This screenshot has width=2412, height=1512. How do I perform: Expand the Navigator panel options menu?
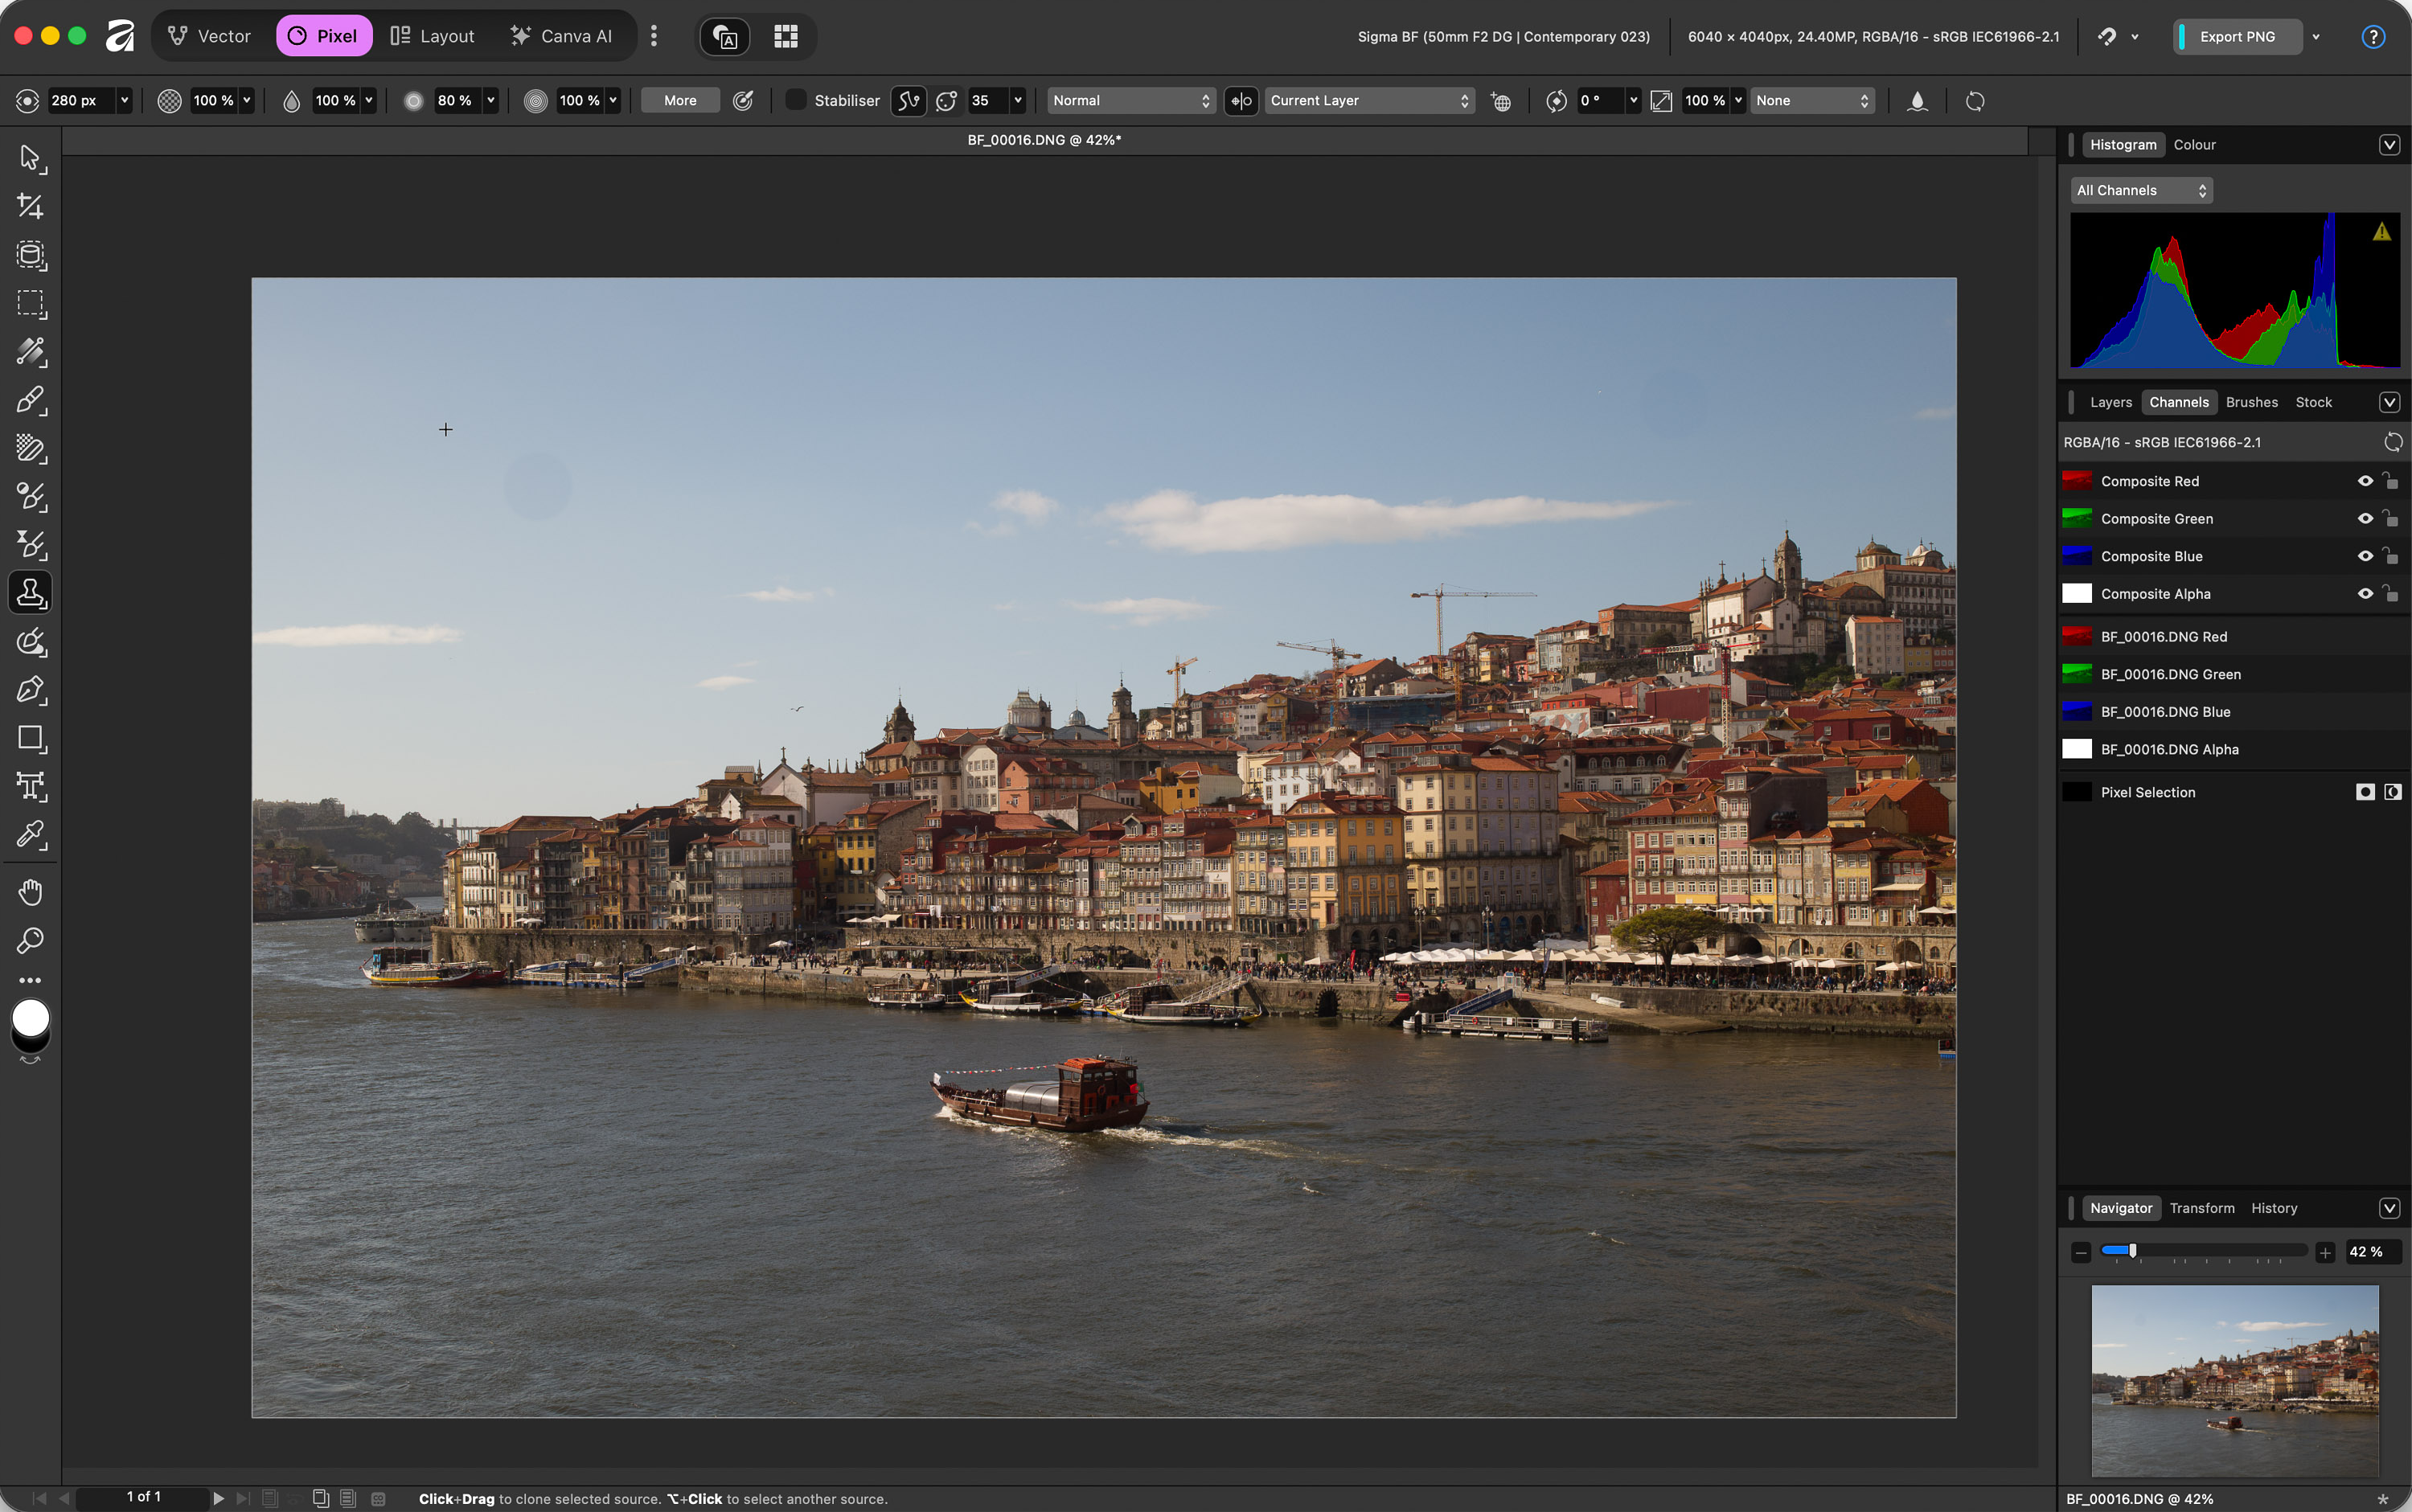(2389, 1208)
